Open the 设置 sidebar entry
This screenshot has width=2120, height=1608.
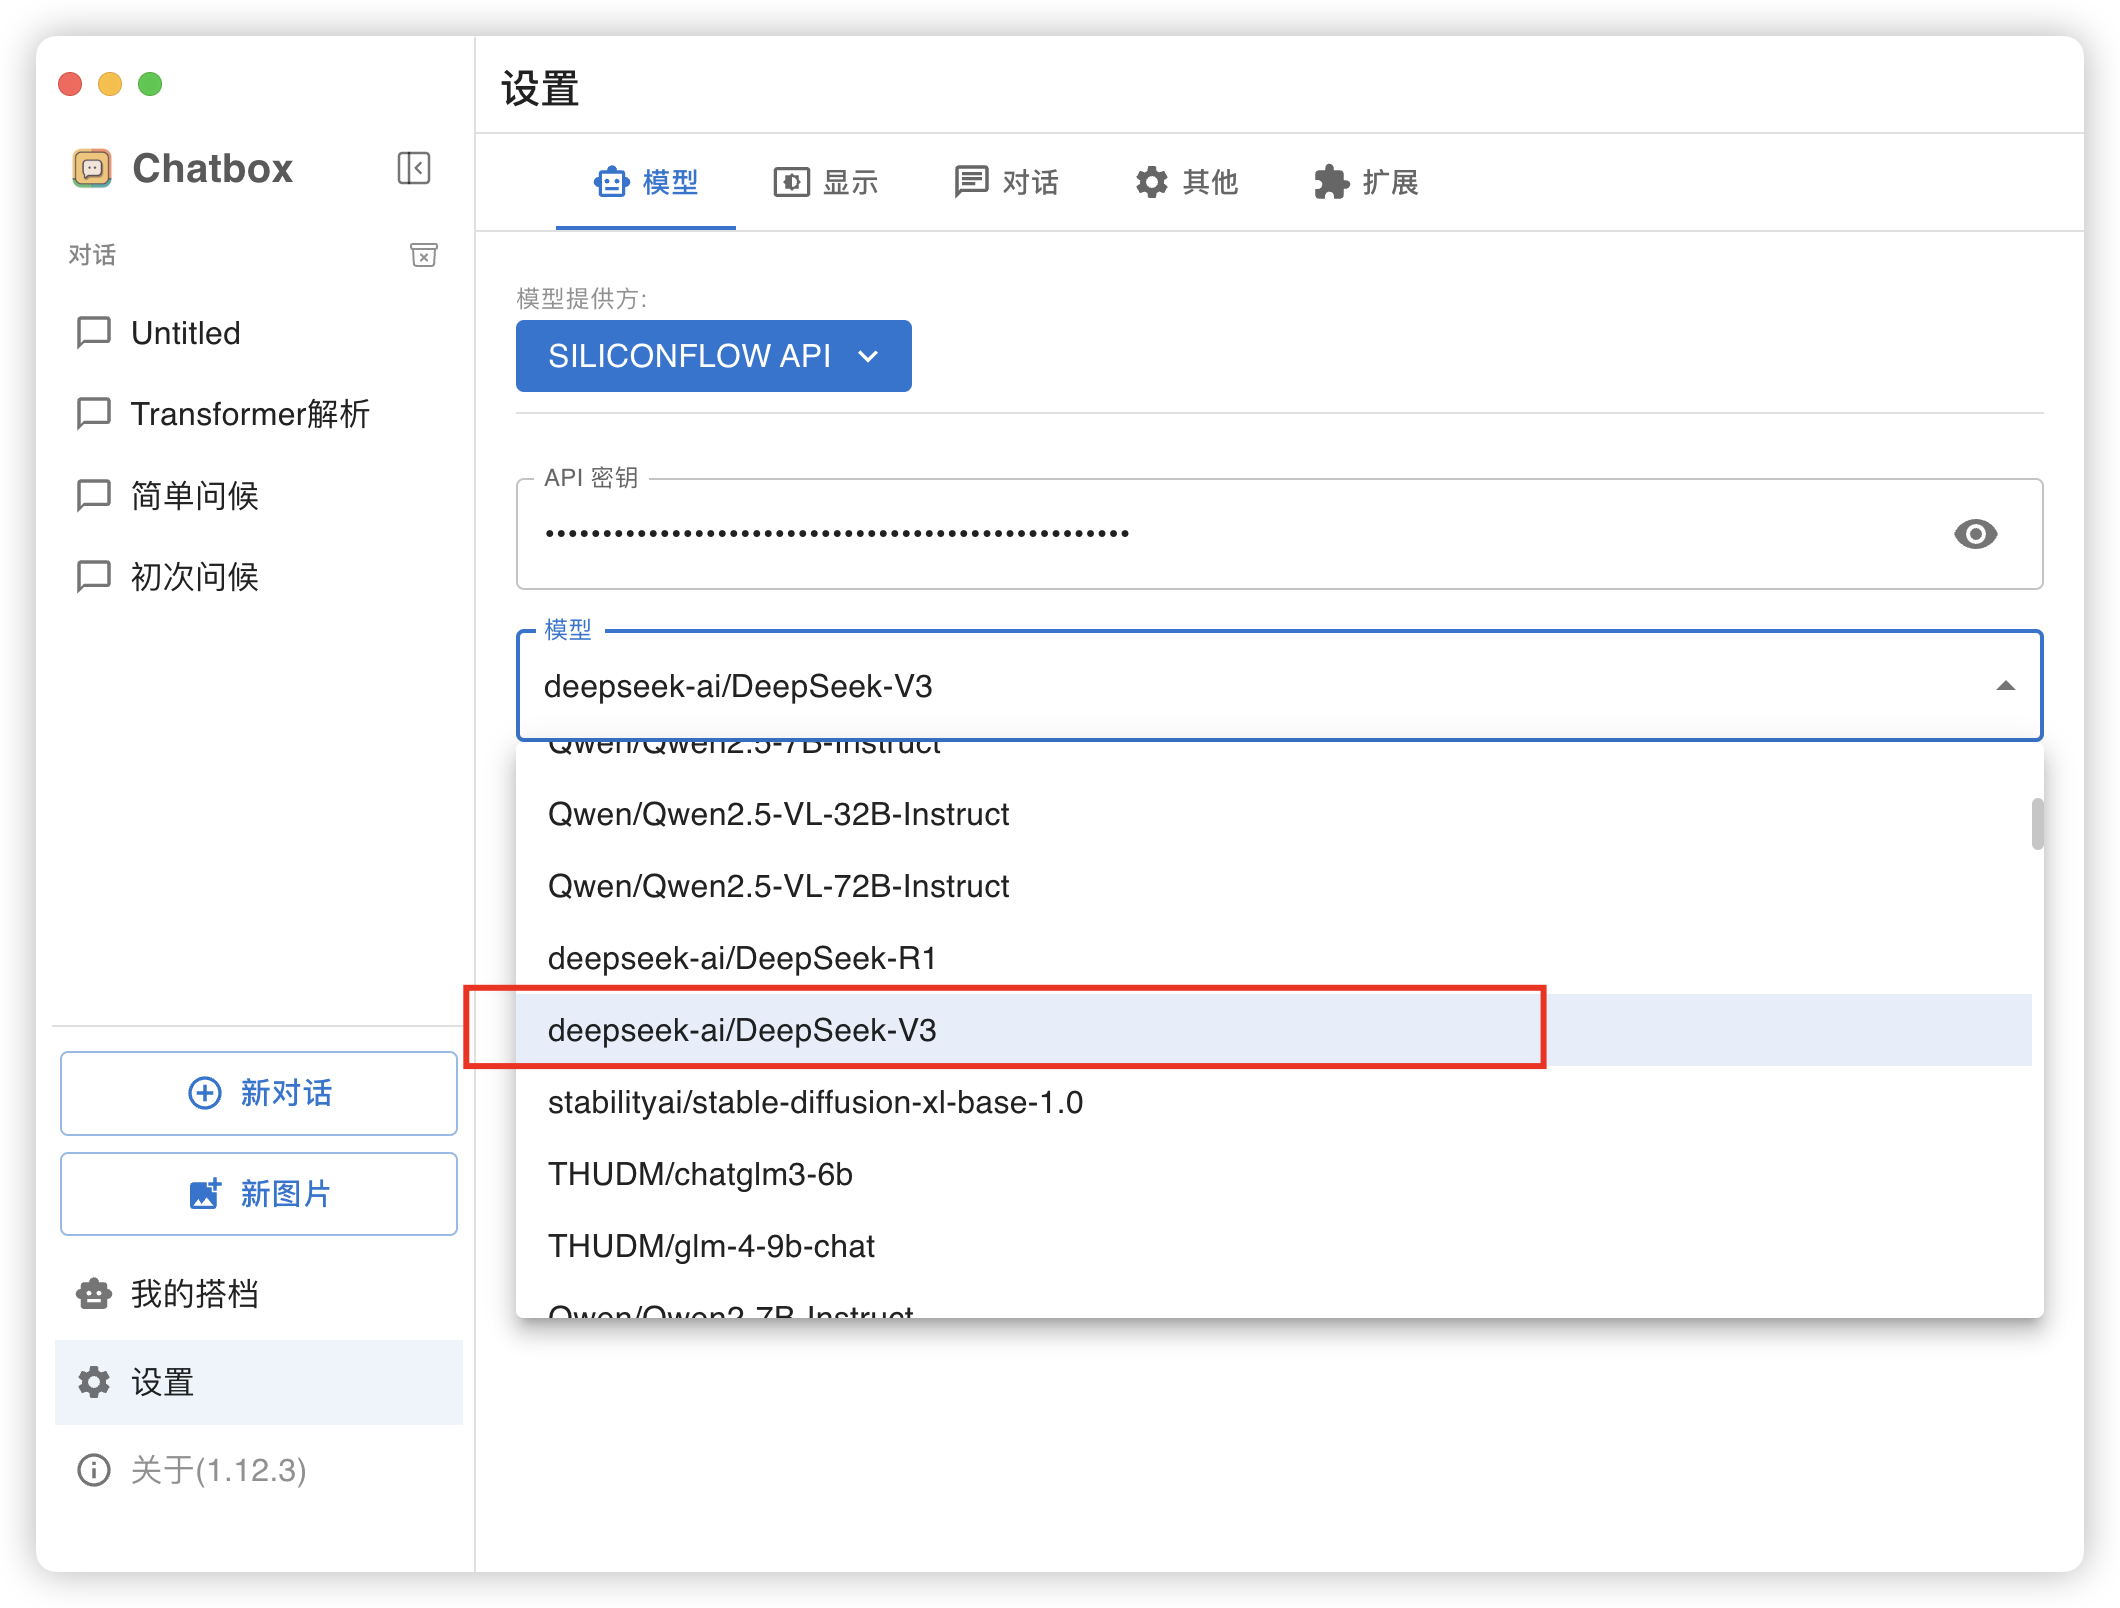pos(259,1382)
